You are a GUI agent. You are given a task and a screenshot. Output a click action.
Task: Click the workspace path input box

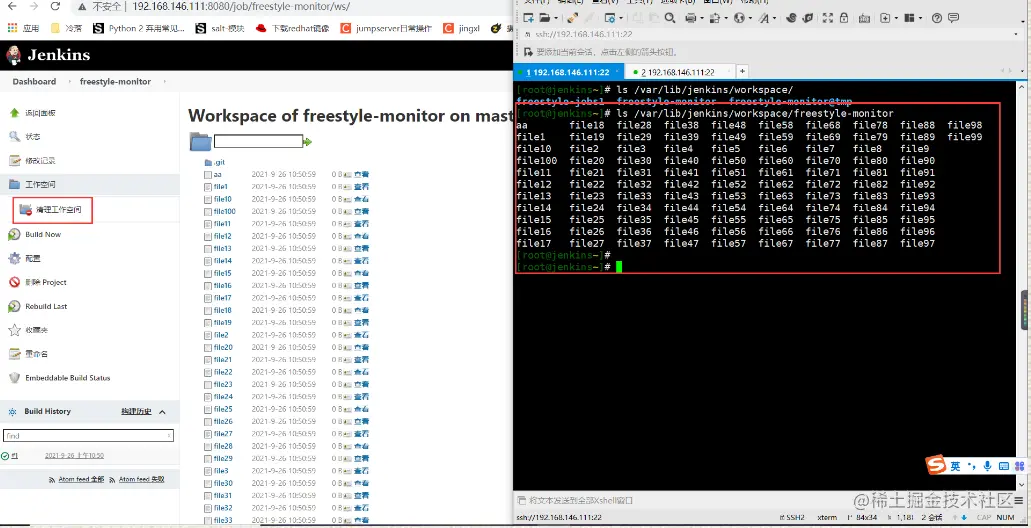(x=258, y=141)
